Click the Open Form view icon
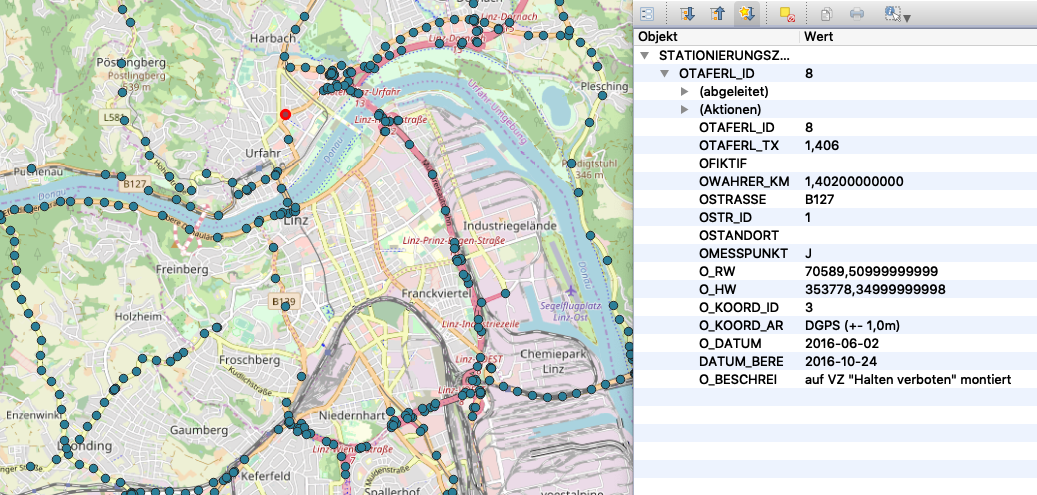Screen dimensions: 1037x495 tap(647, 14)
